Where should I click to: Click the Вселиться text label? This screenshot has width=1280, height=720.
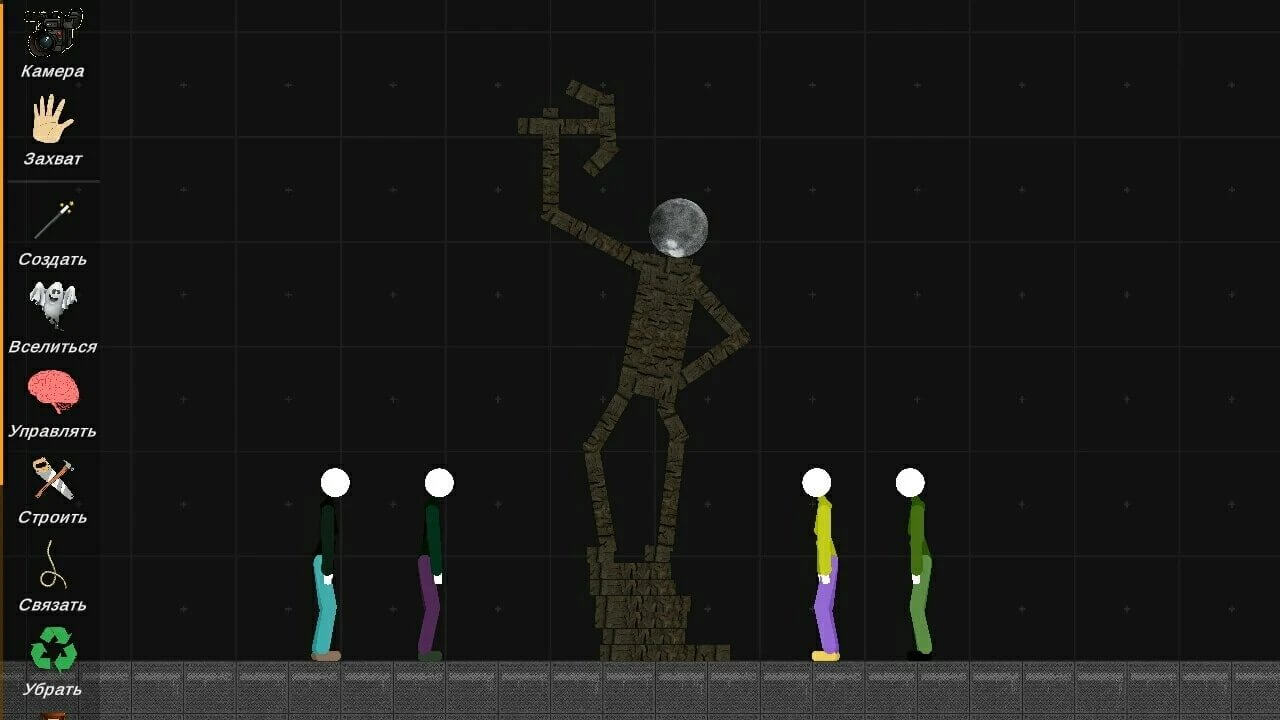click(x=50, y=347)
